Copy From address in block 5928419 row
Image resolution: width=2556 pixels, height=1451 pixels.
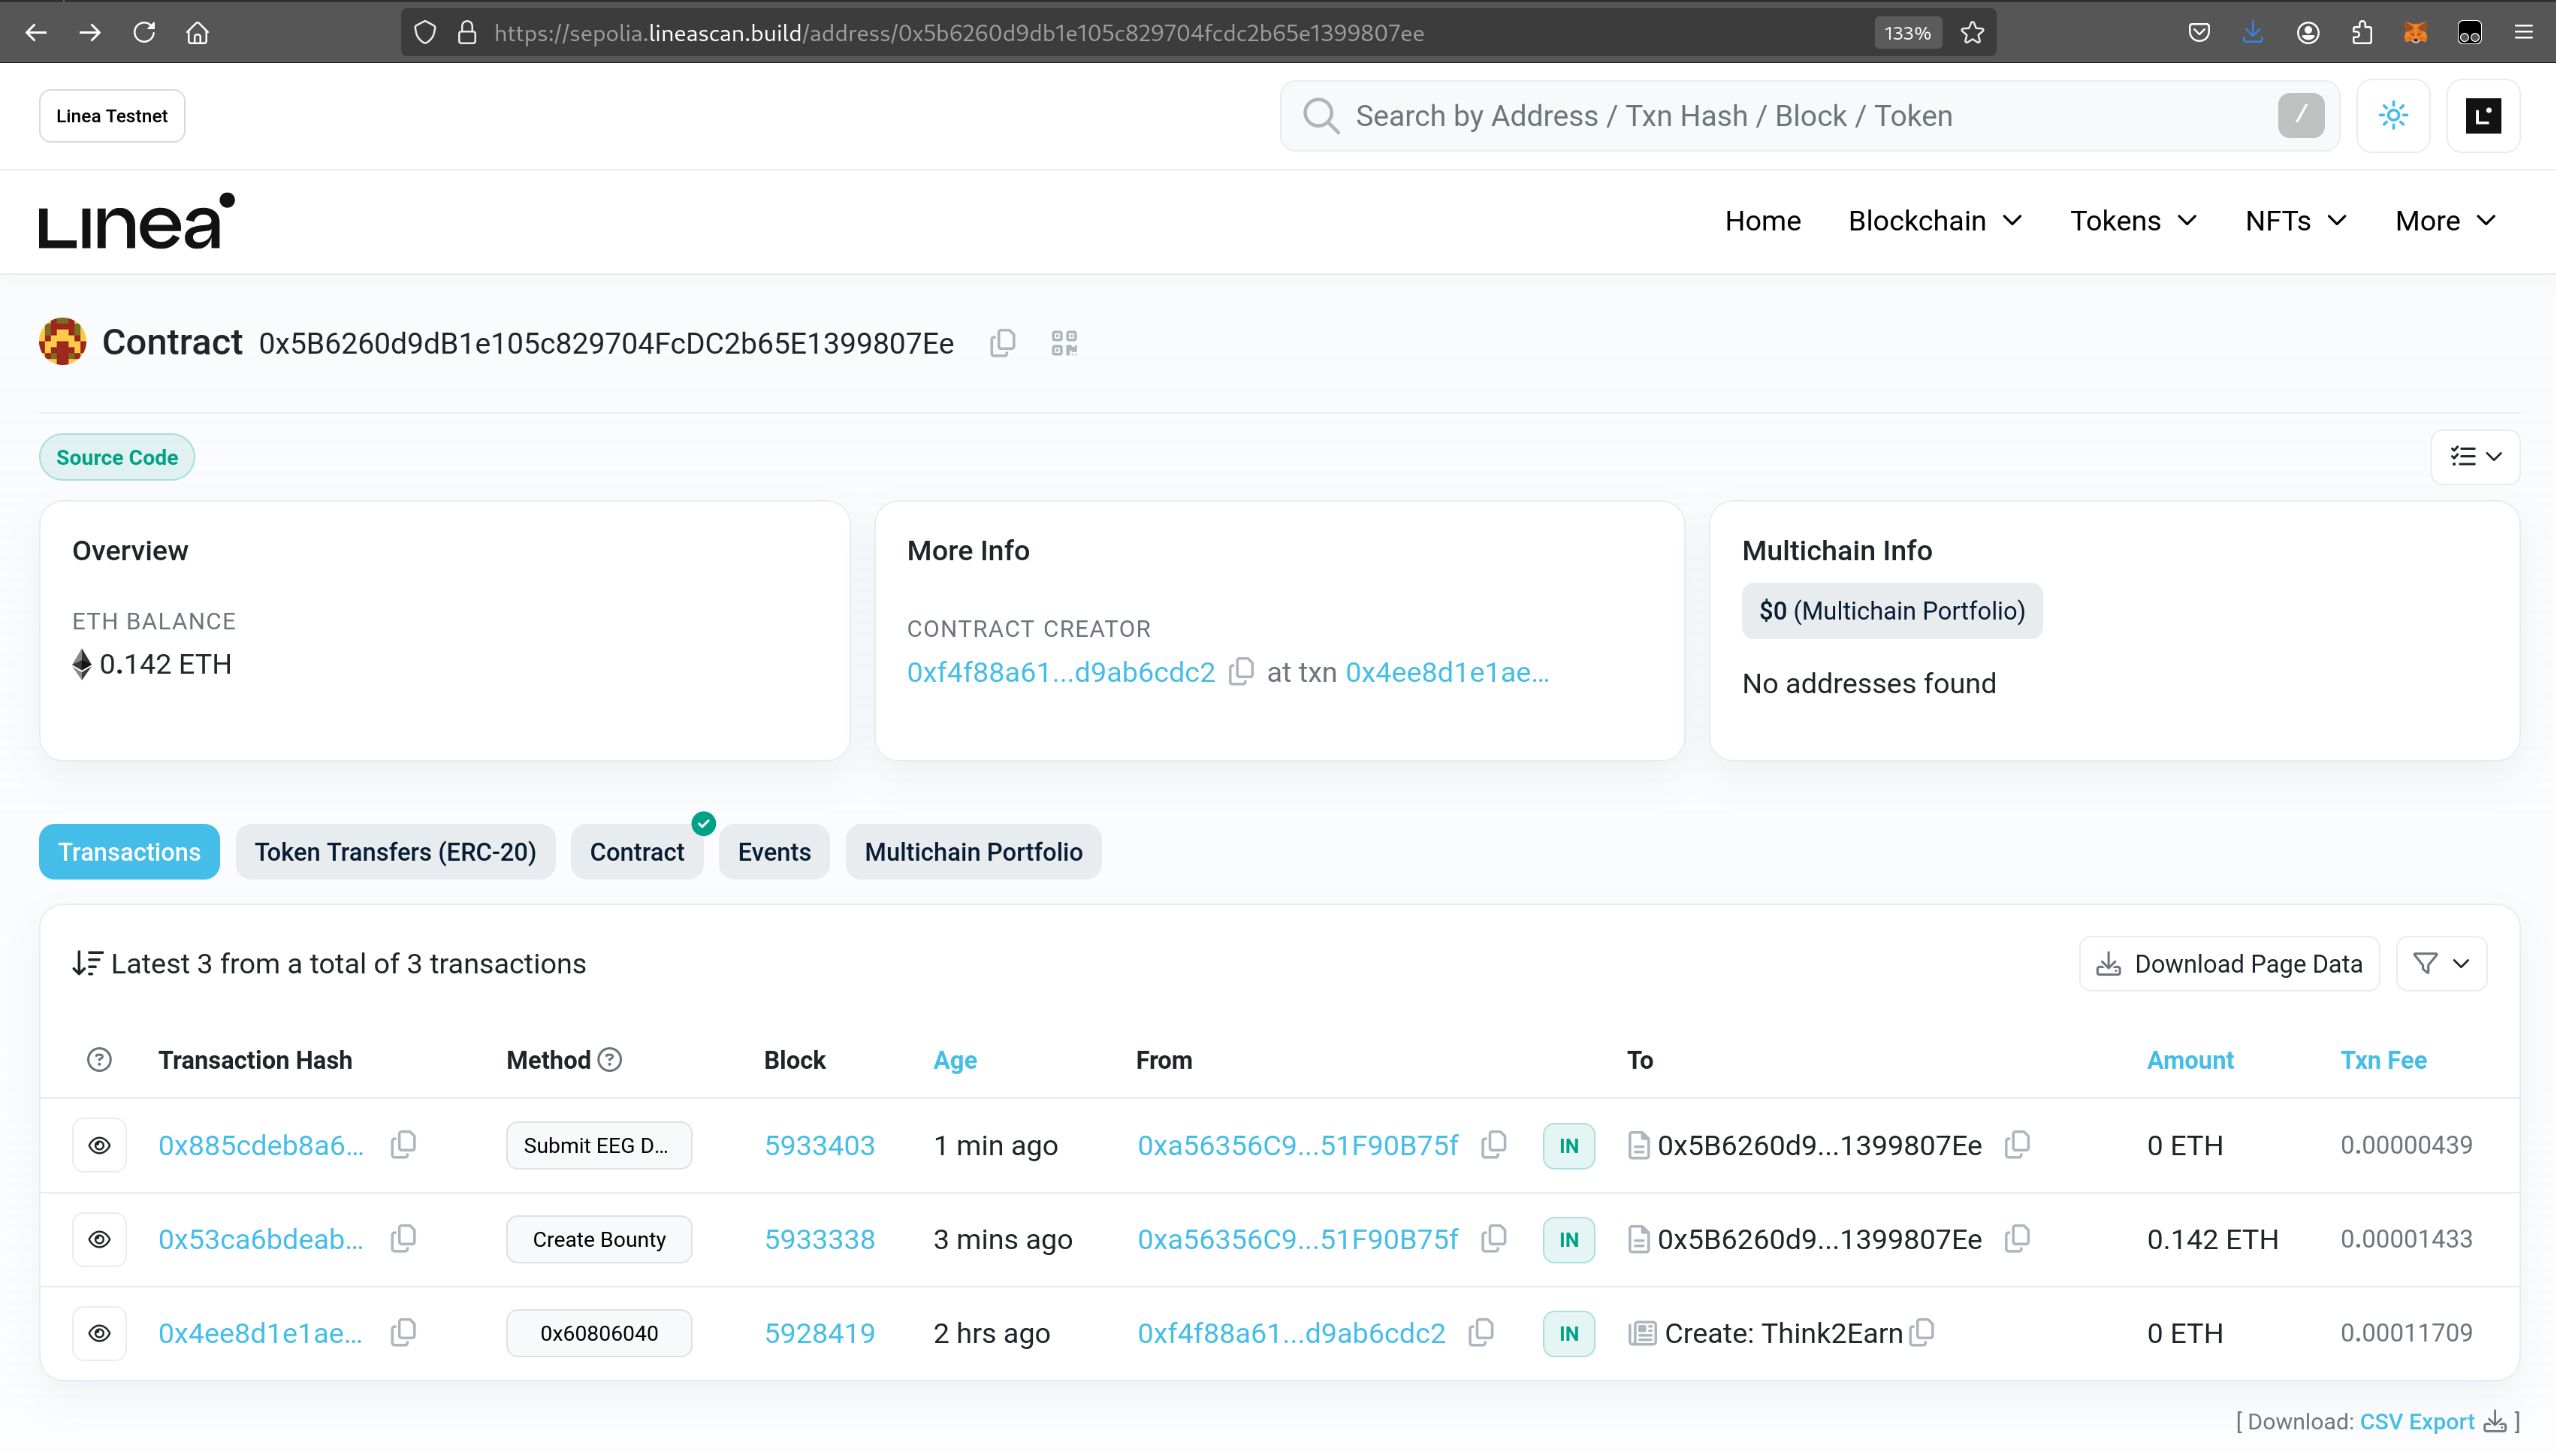[x=1481, y=1333]
